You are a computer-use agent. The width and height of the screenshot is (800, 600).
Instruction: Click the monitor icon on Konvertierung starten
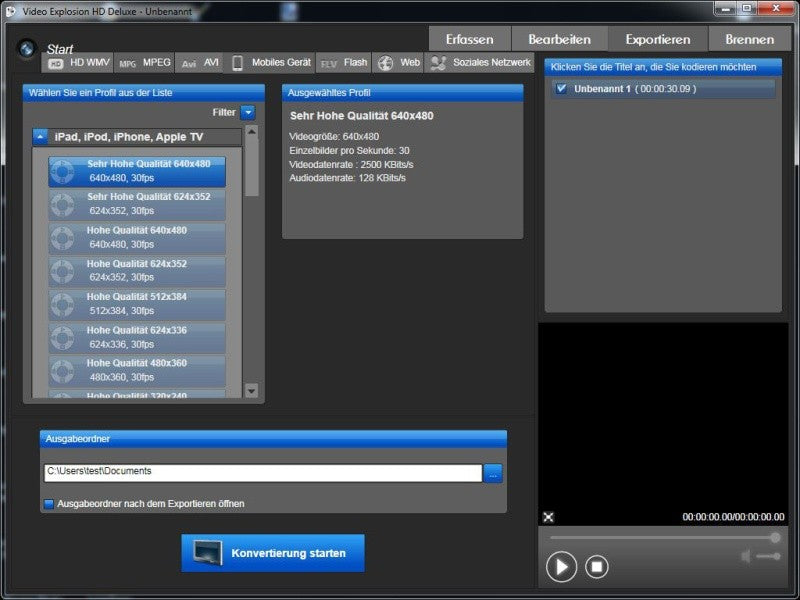click(208, 553)
